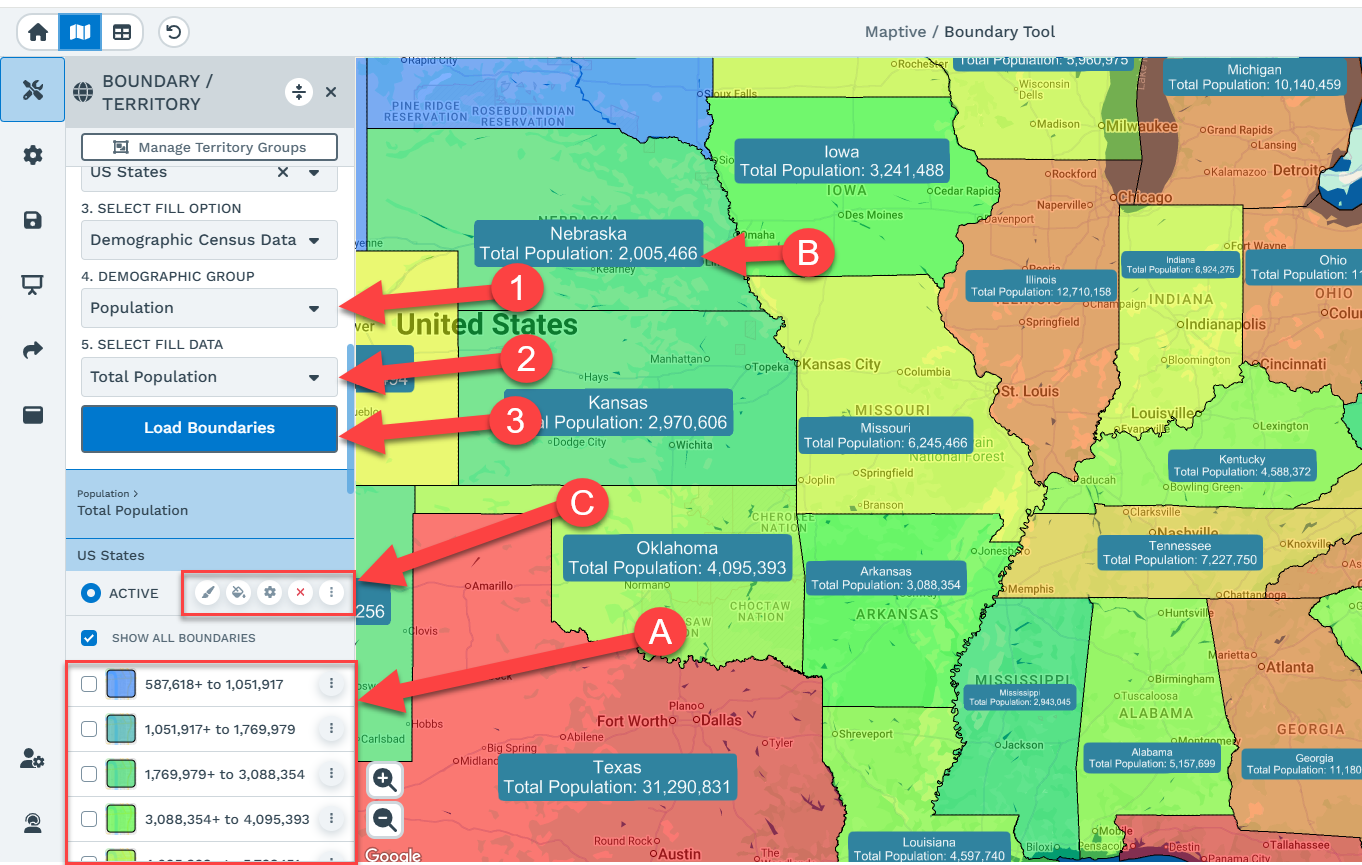This screenshot has height=865, width=1362.
Task: Click the undo/reset circular arrow icon
Action: [x=174, y=32]
